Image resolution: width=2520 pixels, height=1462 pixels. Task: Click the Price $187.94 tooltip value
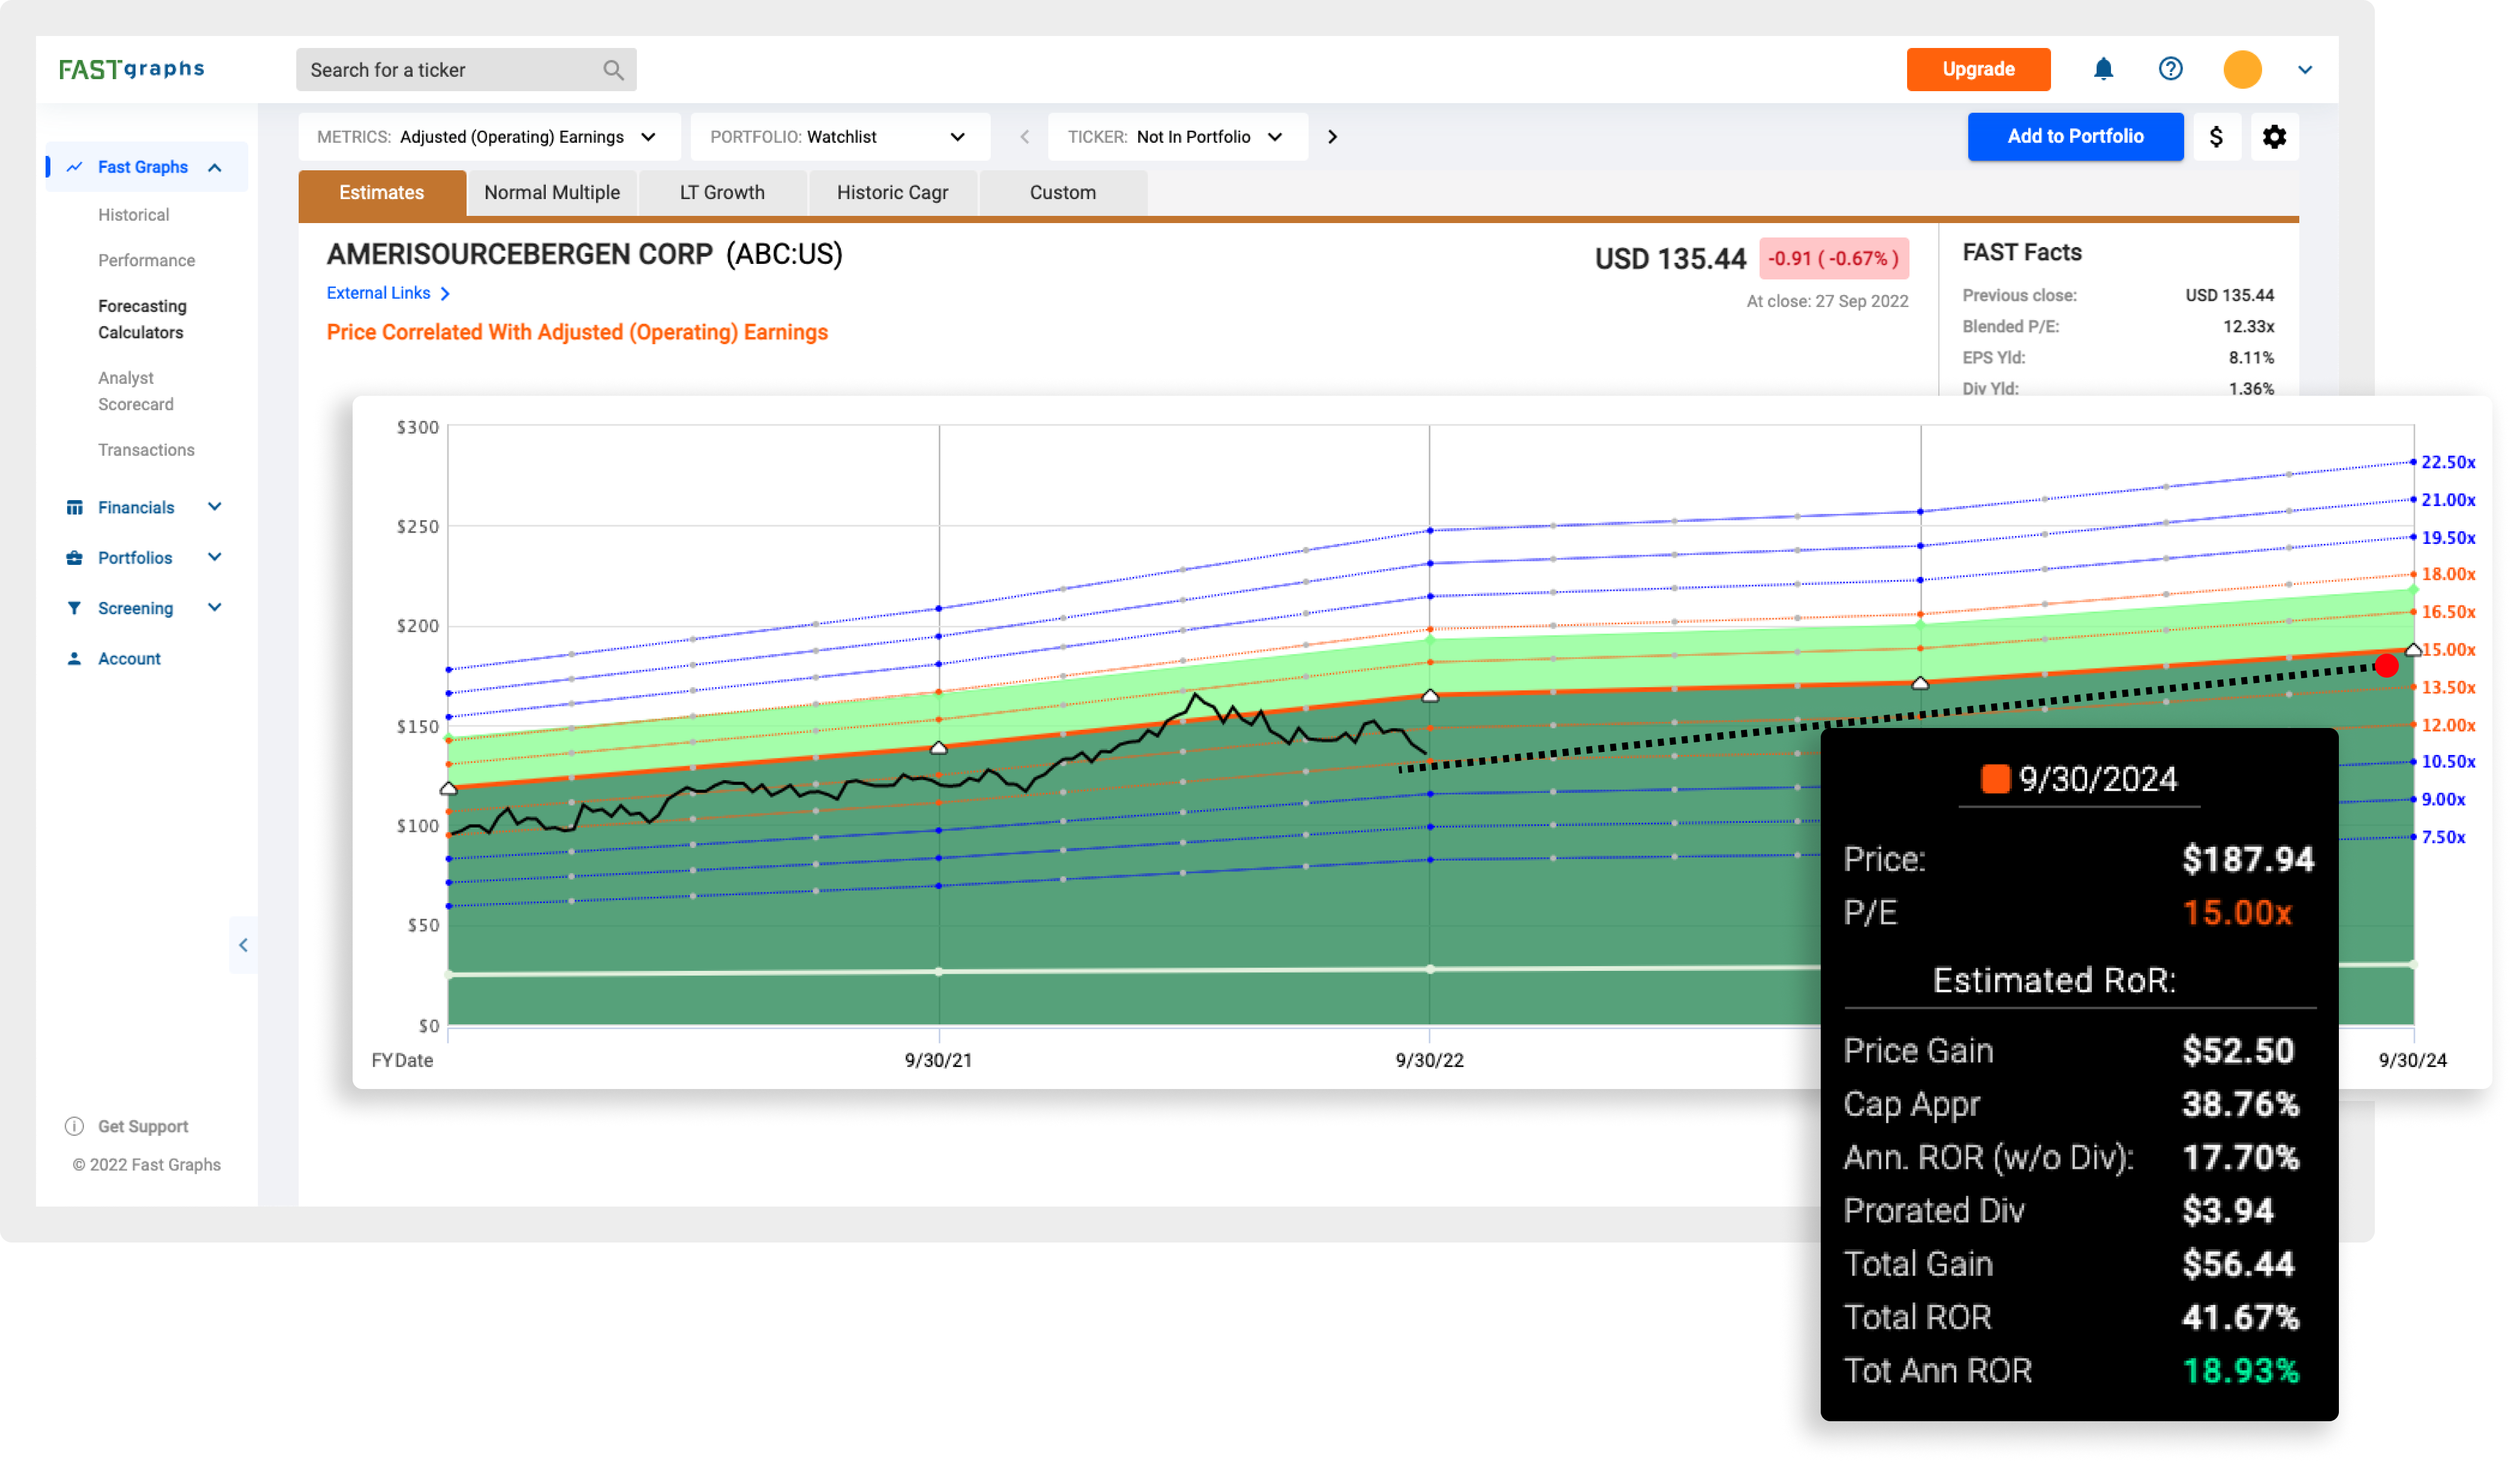click(2248, 859)
